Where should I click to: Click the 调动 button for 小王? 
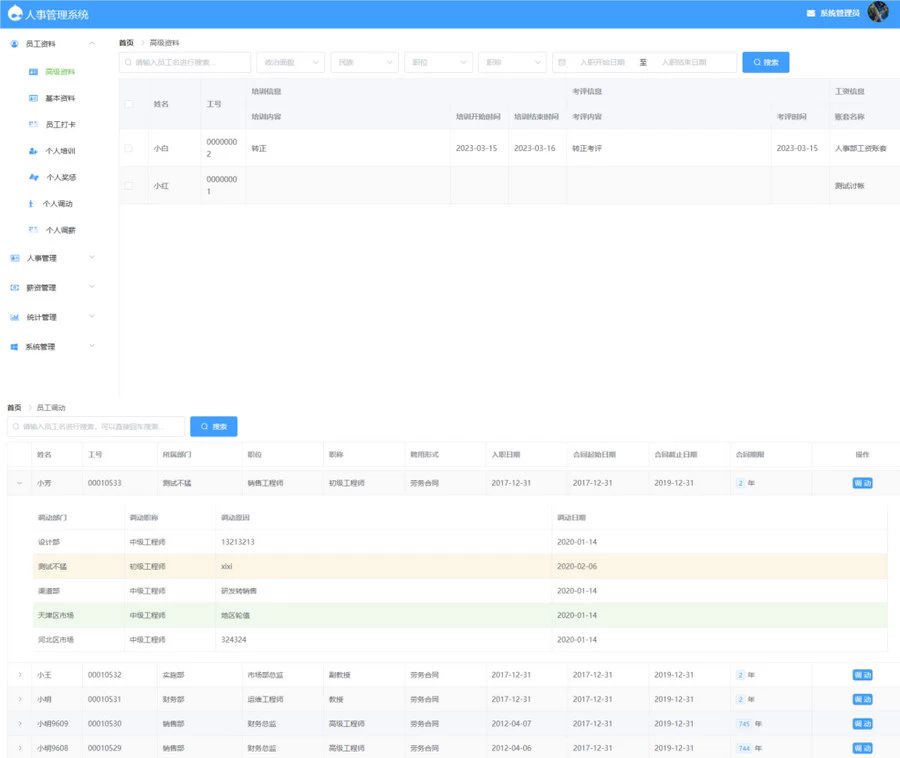862,675
